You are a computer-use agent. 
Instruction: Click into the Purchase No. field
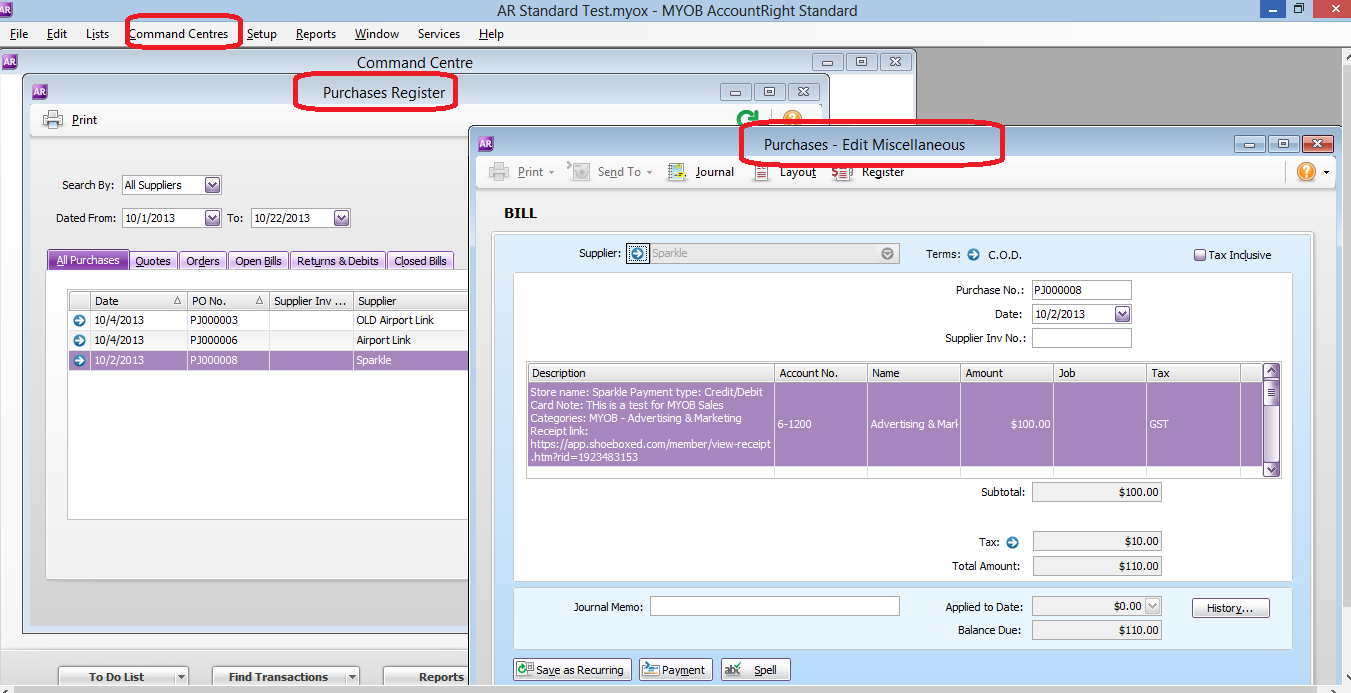1082,290
